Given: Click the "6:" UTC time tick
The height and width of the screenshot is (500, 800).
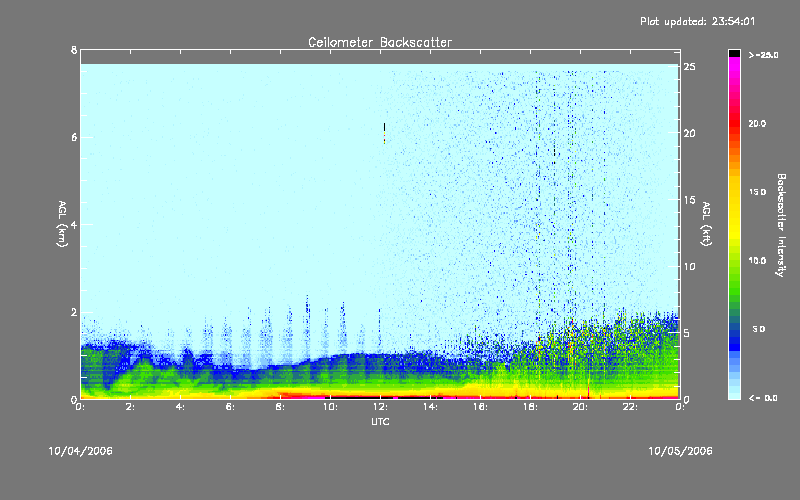Looking at the screenshot, I should 231,407.
